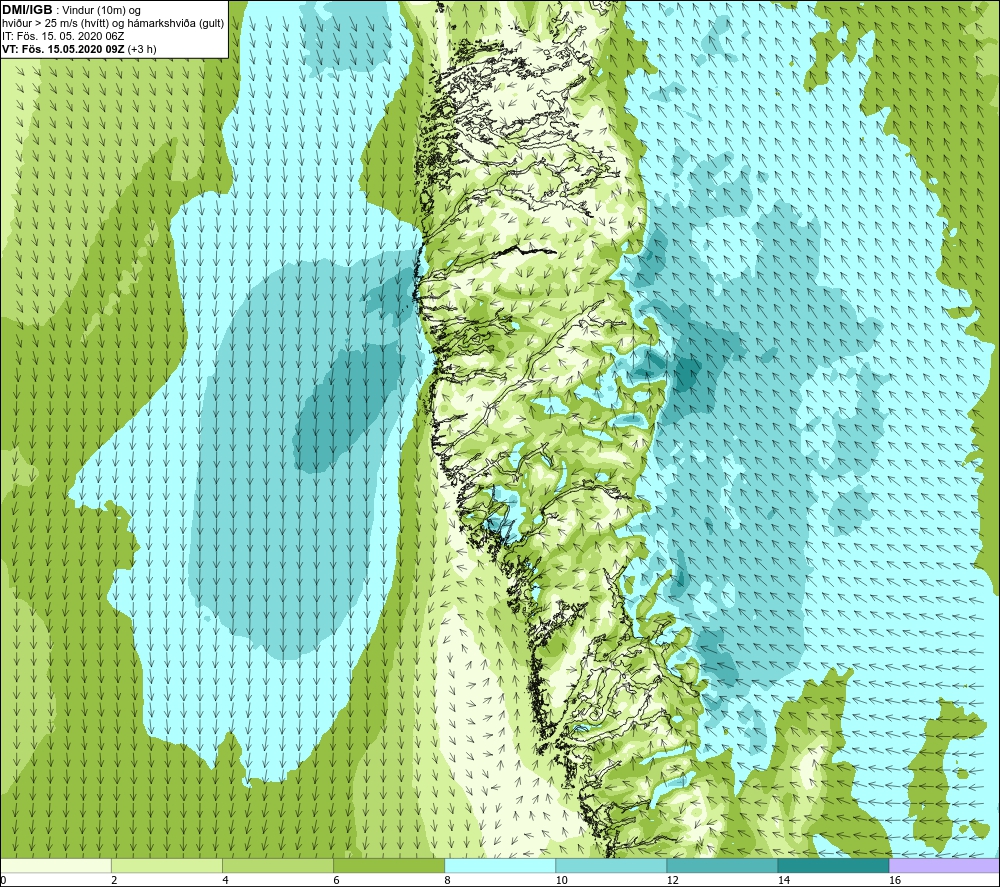Click the '12' label on the color scale
The width and height of the screenshot is (1000, 887).
pos(672,880)
